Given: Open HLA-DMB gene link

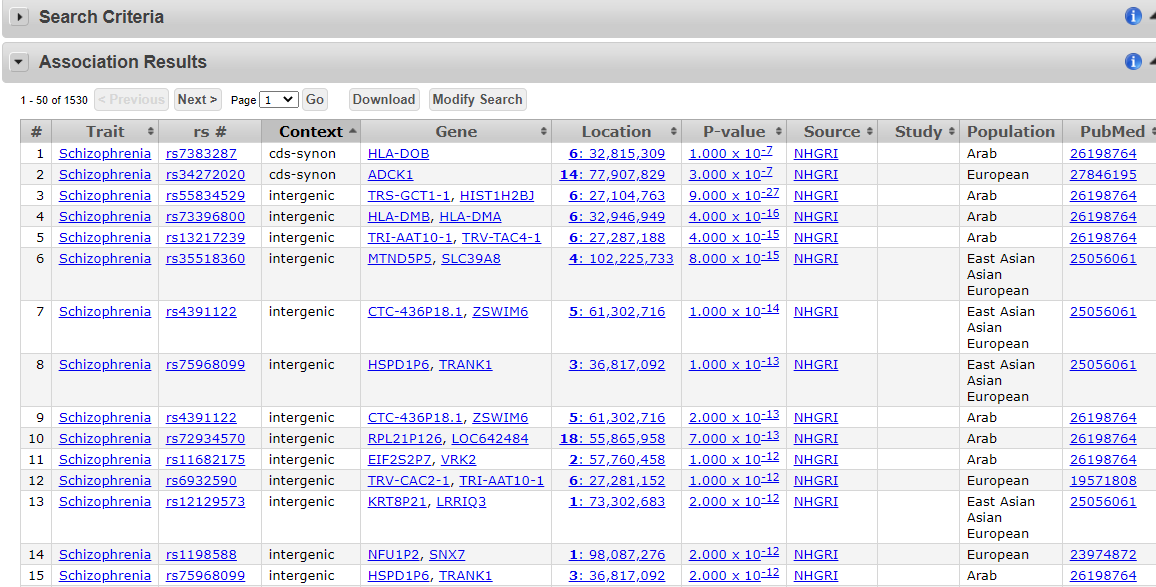Looking at the screenshot, I should (399, 216).
